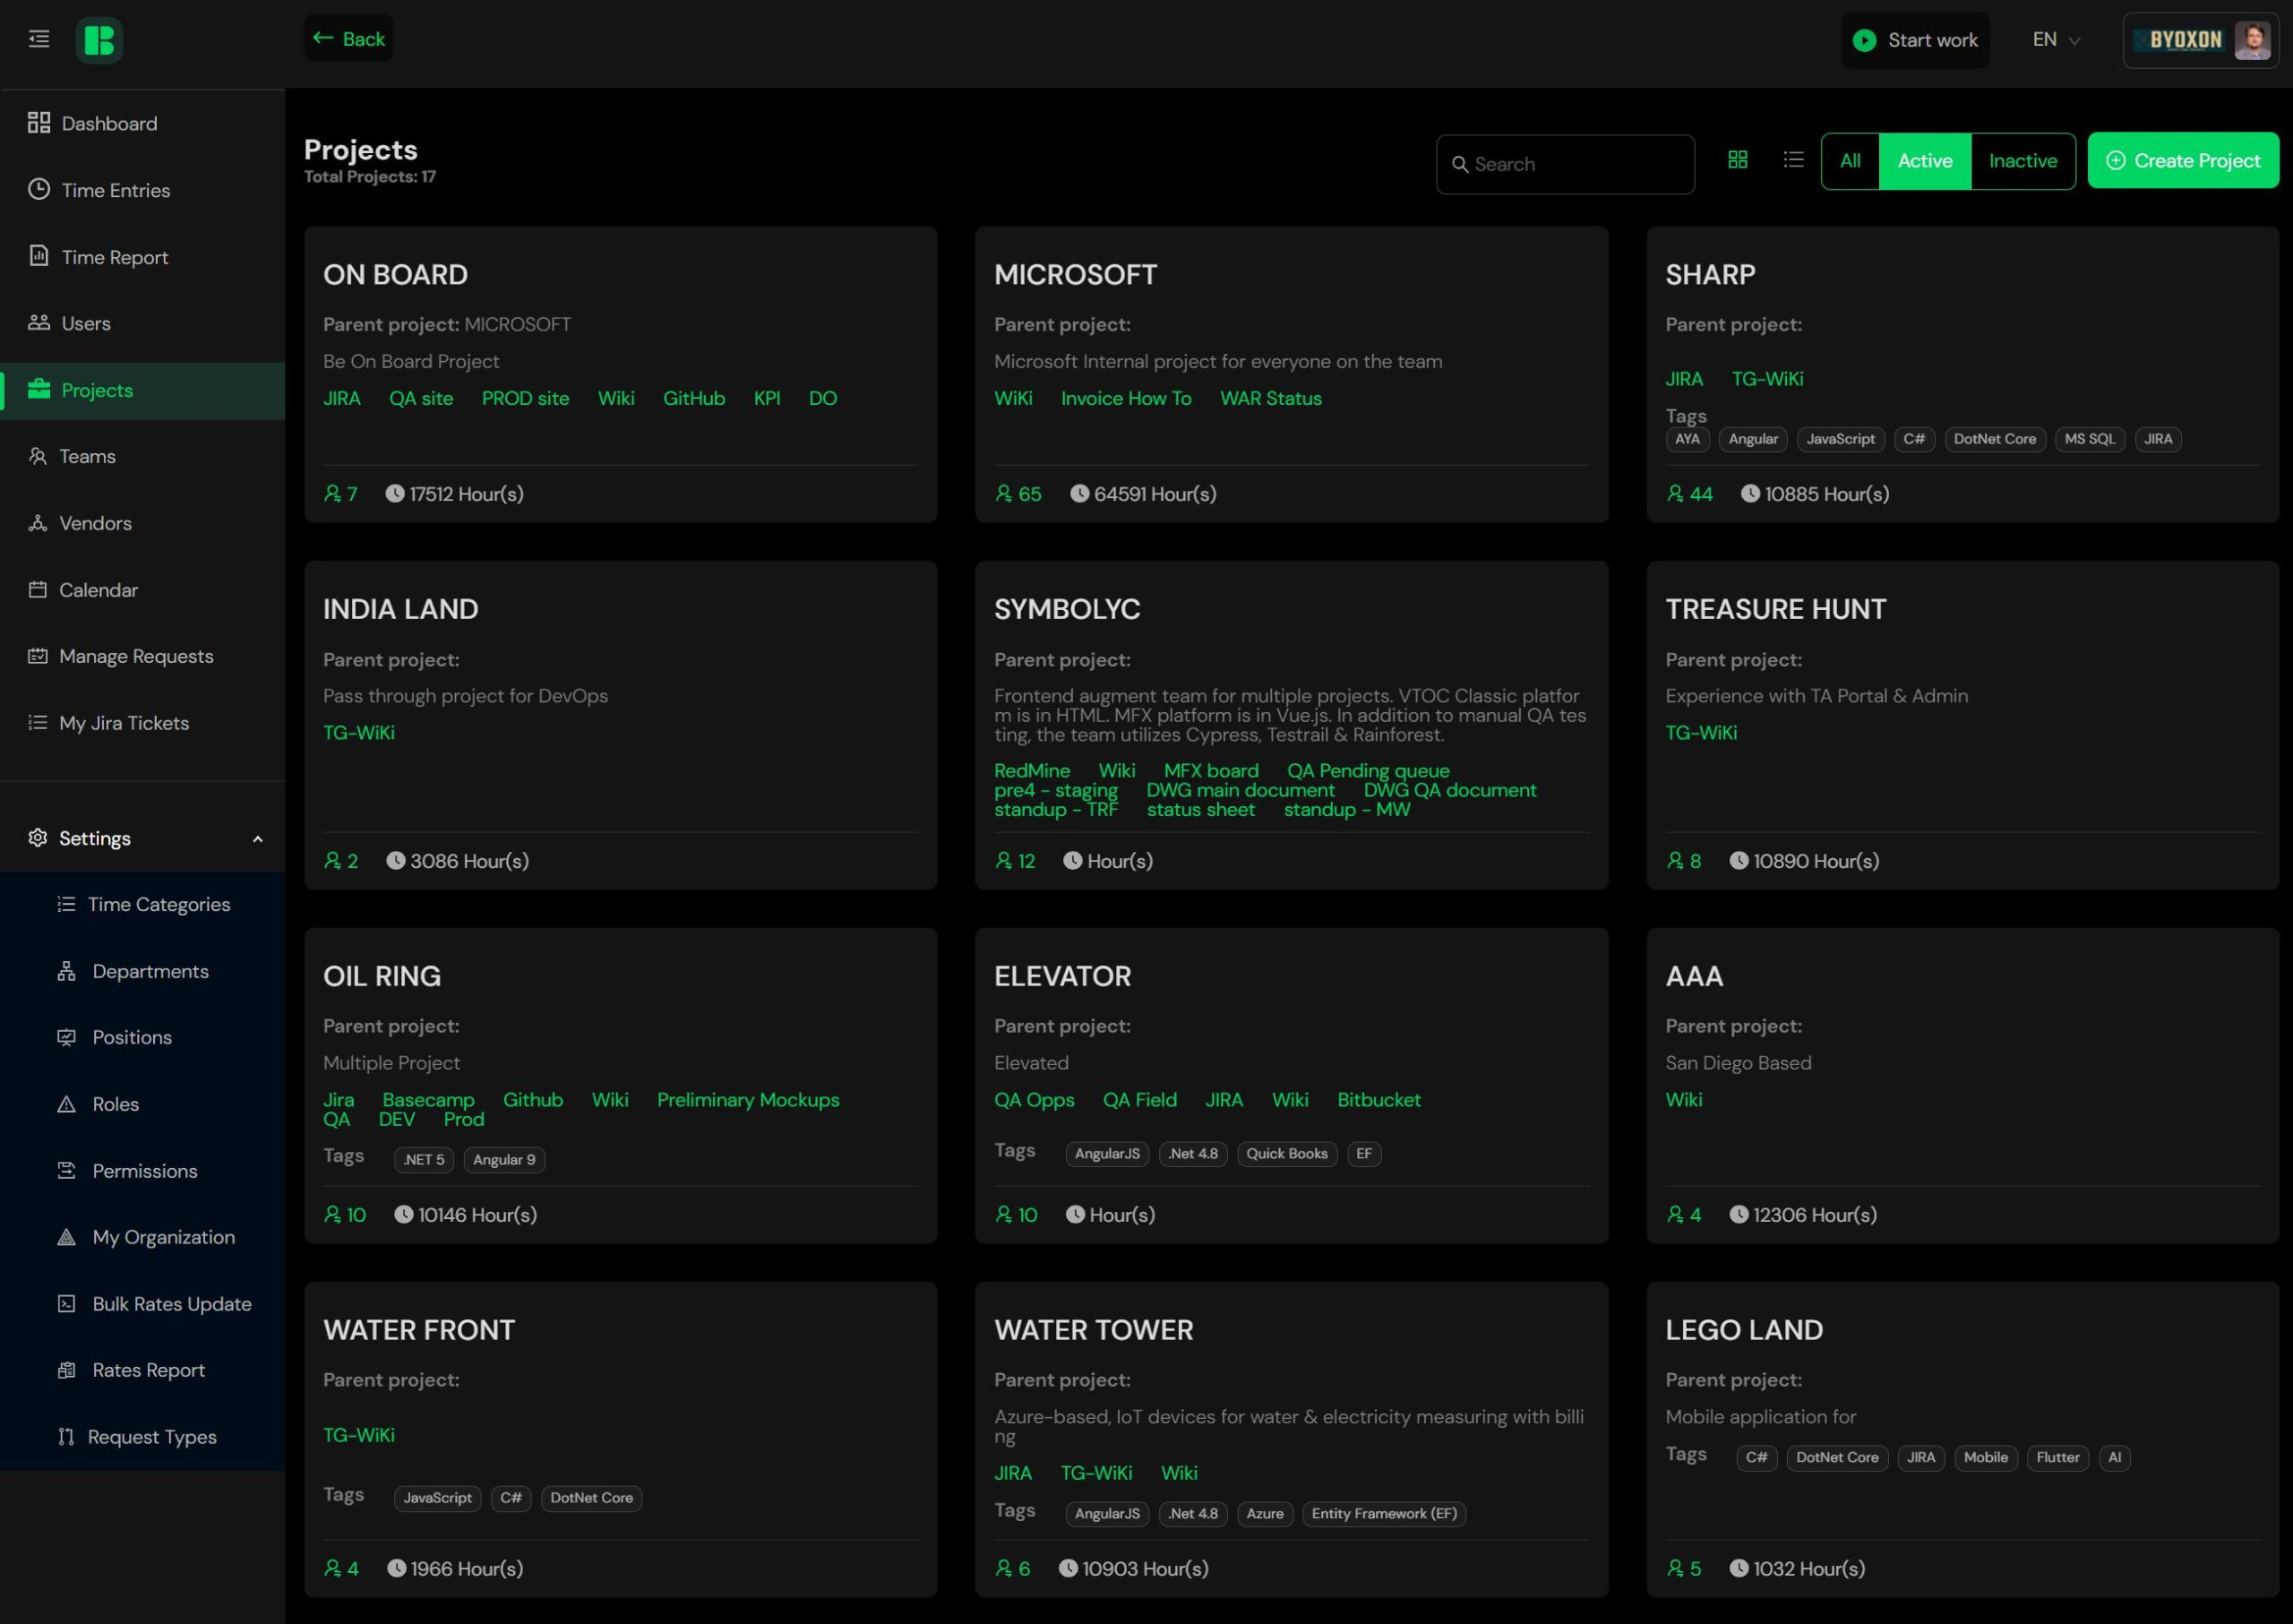Viewport: 2293px width, 1624px height.
Task: Click the WATER TOWER project title
Action: [x=1093, y=1330]
